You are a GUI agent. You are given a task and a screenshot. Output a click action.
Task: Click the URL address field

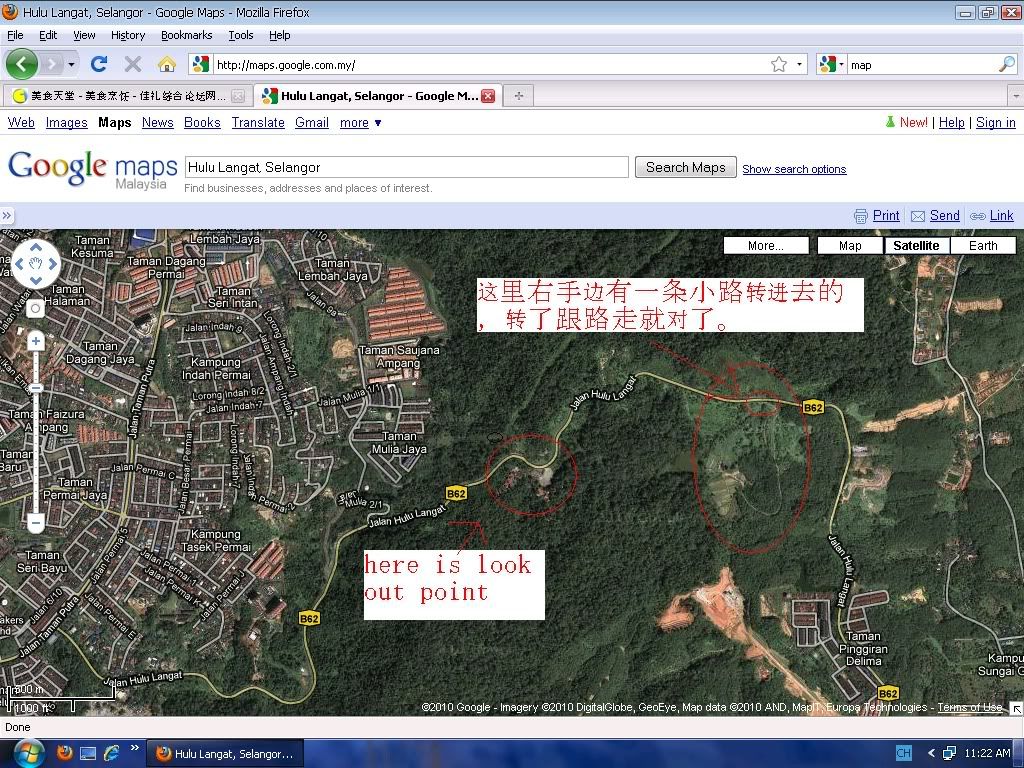pyautogui.click(x=491, y=65)
